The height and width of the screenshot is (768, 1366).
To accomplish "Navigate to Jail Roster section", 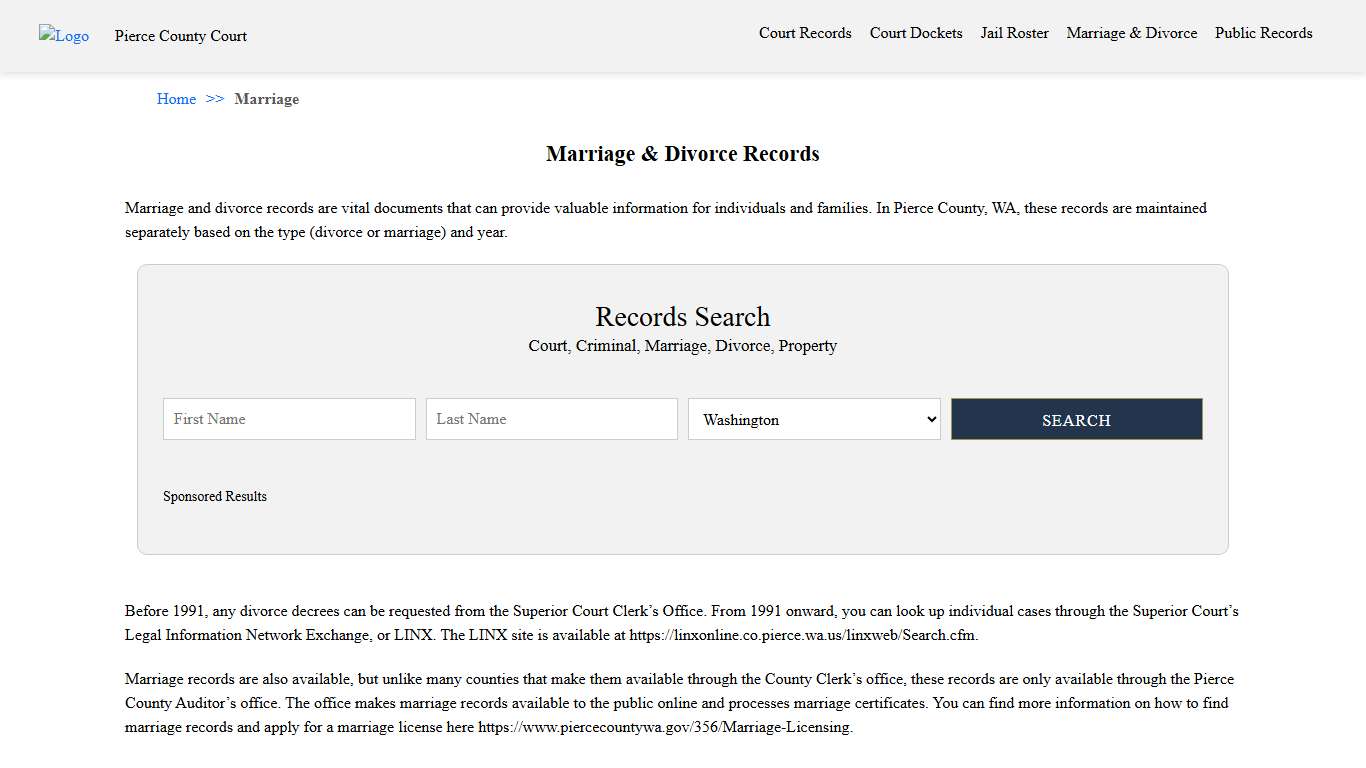I will click(1014, 33).
